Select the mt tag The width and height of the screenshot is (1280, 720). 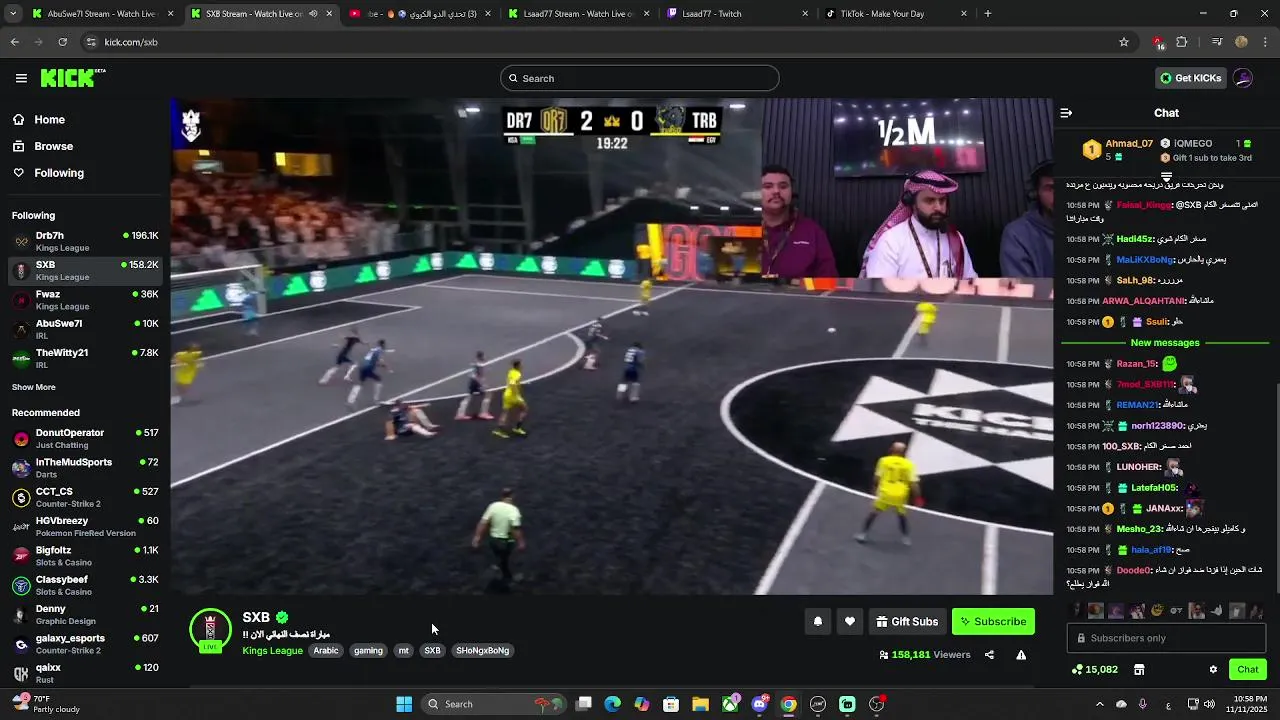coord(404,650)
